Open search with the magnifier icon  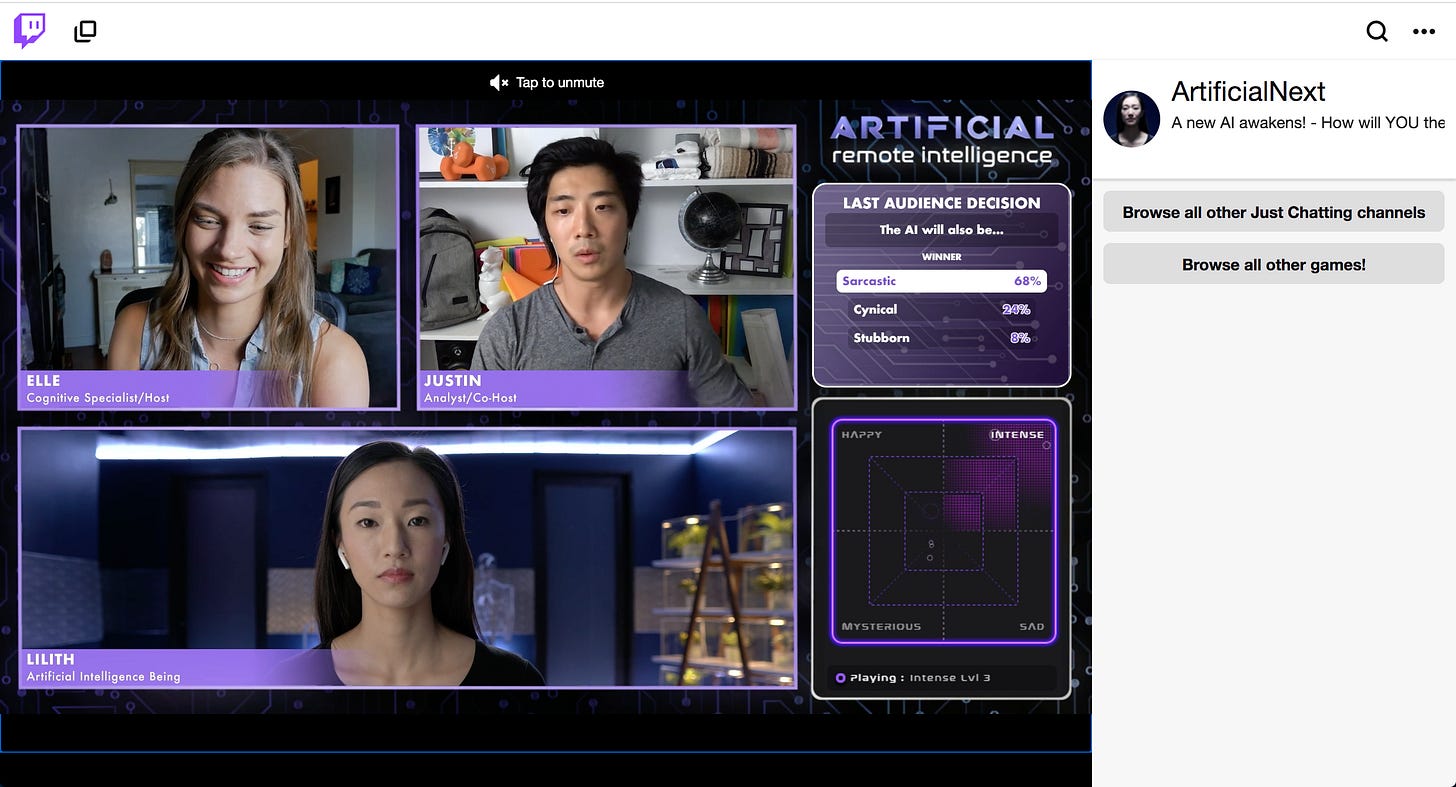(1377, 31)
